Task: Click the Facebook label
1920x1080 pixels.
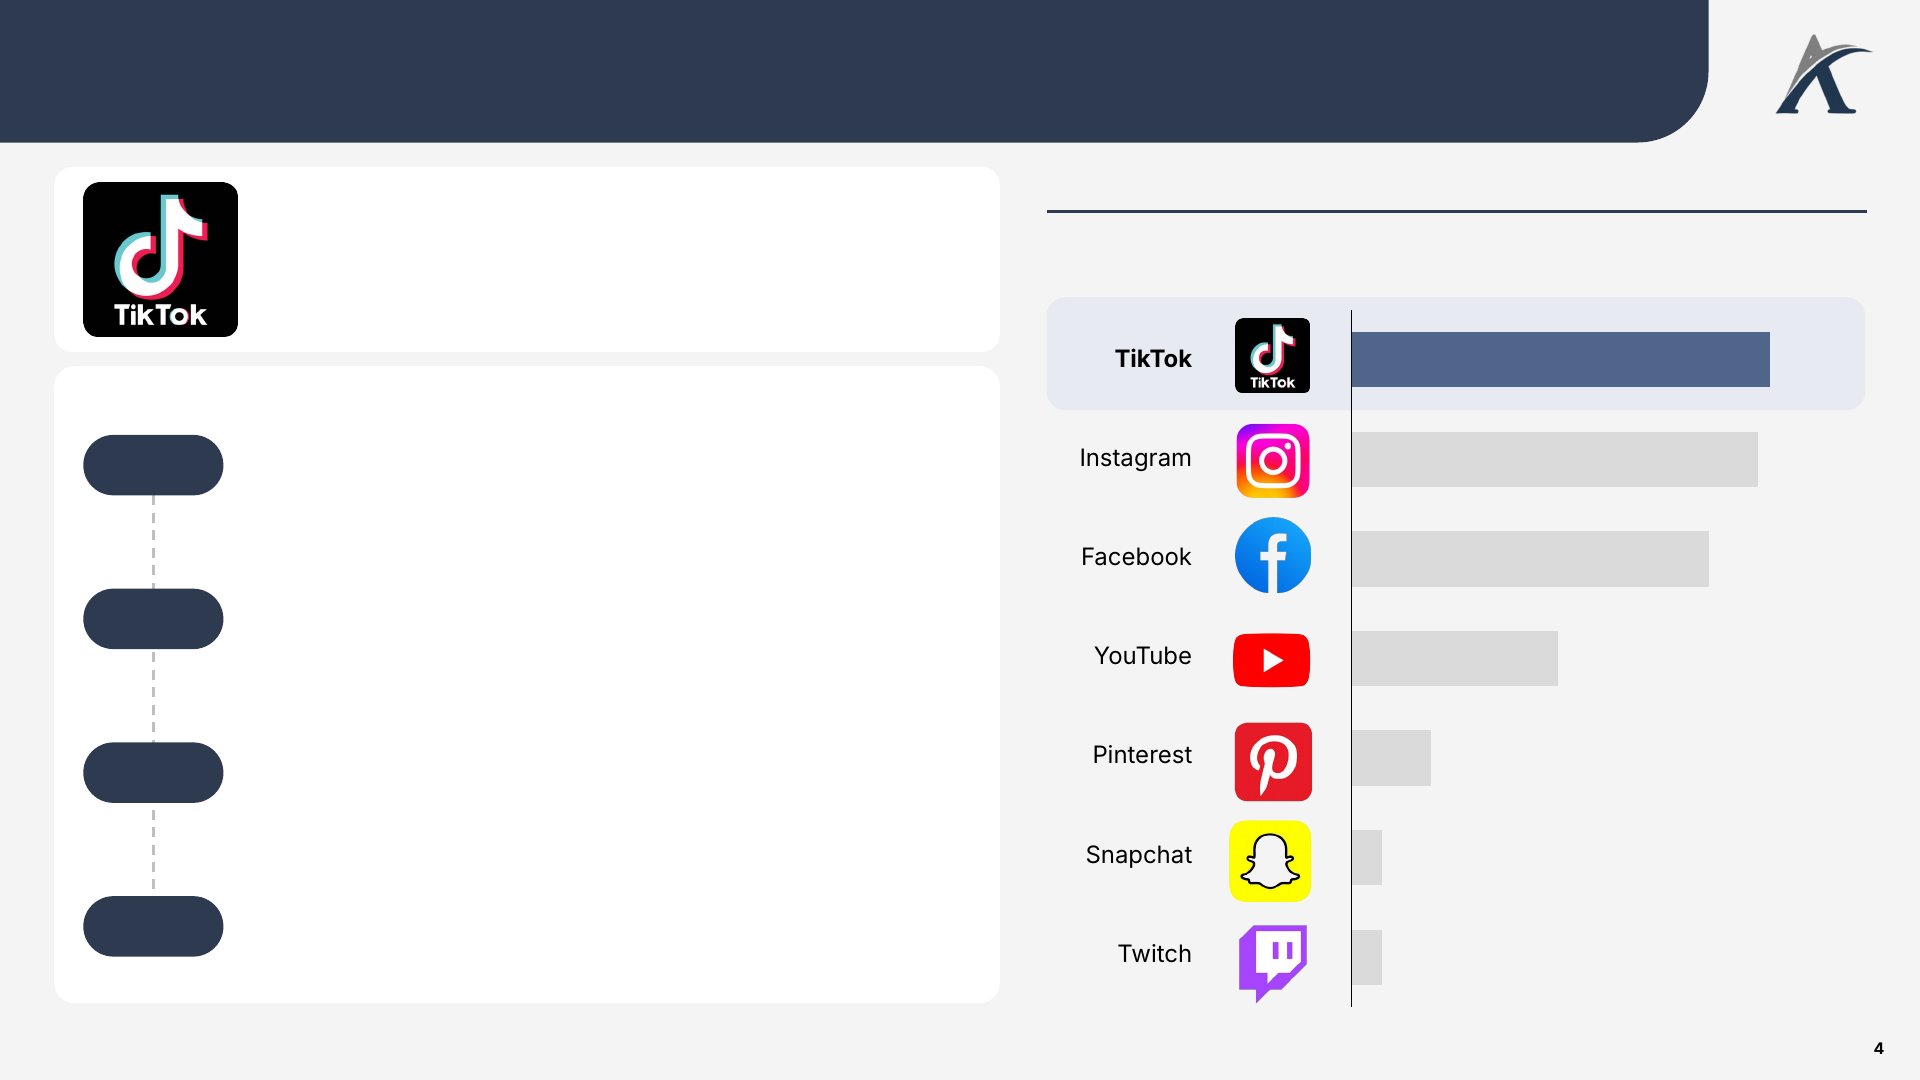Action: 1136,557
